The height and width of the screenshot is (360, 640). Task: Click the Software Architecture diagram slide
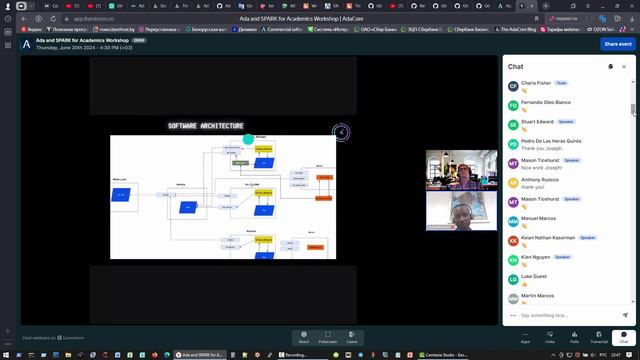pos(223,197)
